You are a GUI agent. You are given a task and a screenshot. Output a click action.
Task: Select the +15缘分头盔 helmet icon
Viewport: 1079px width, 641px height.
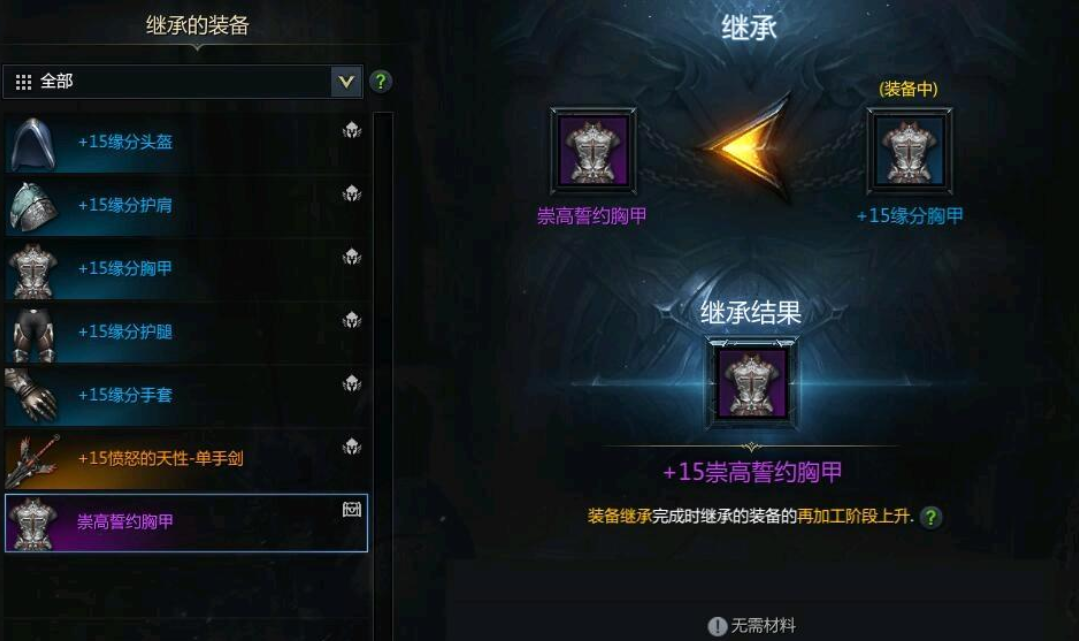pos(33,143)
